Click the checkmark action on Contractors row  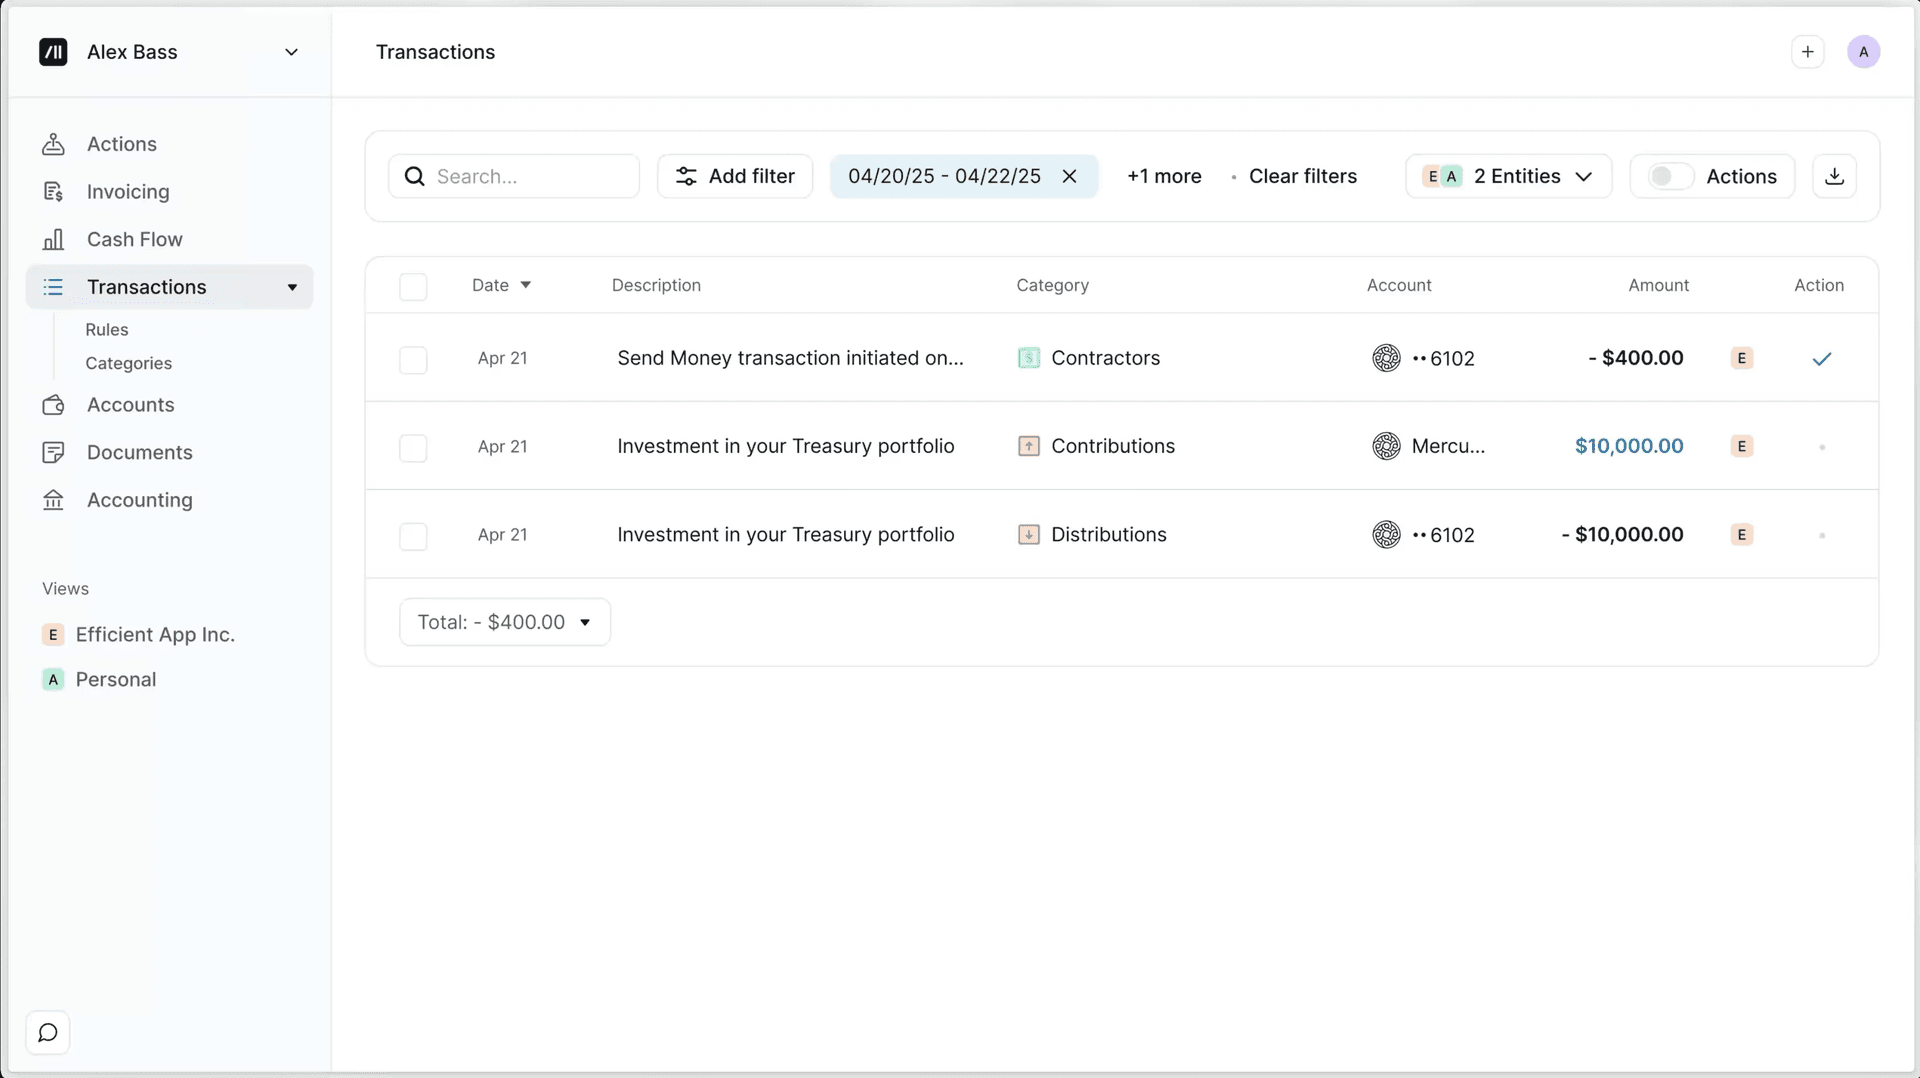coord(1821,358)
